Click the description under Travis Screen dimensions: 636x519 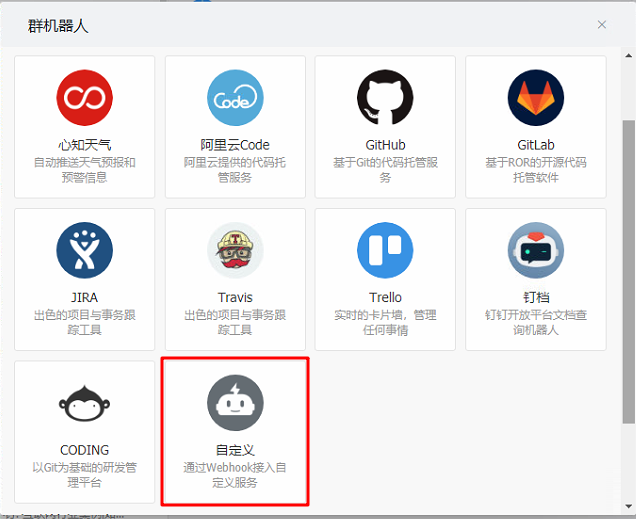click(235, 322)
